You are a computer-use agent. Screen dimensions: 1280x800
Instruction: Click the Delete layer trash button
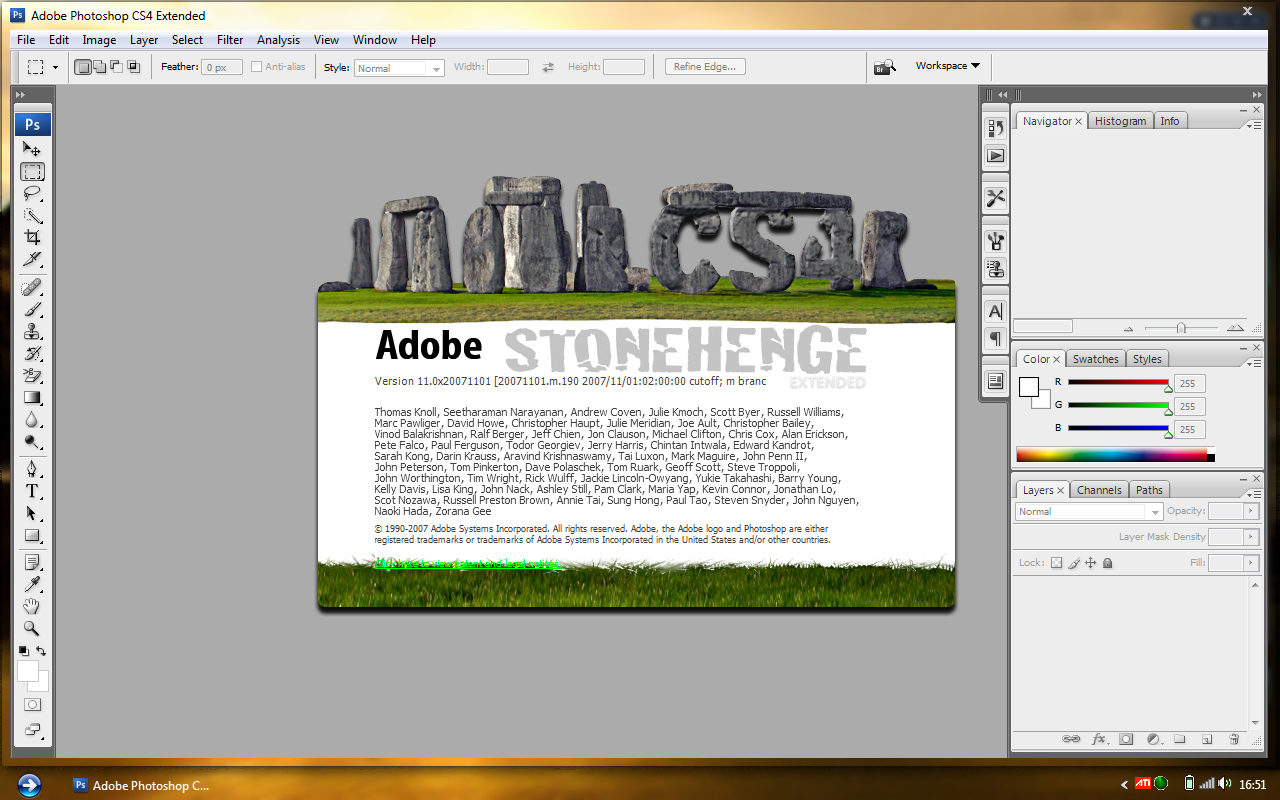coord(1234,739)
